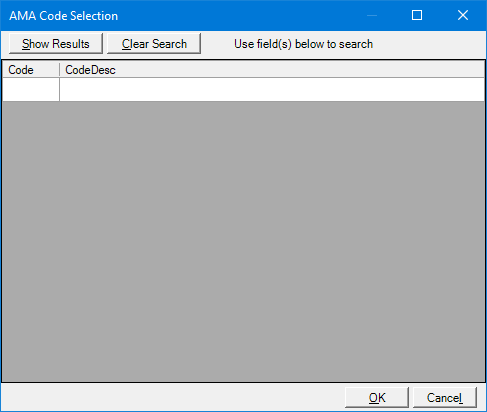Focus the Code search field cell

(31, 90)
